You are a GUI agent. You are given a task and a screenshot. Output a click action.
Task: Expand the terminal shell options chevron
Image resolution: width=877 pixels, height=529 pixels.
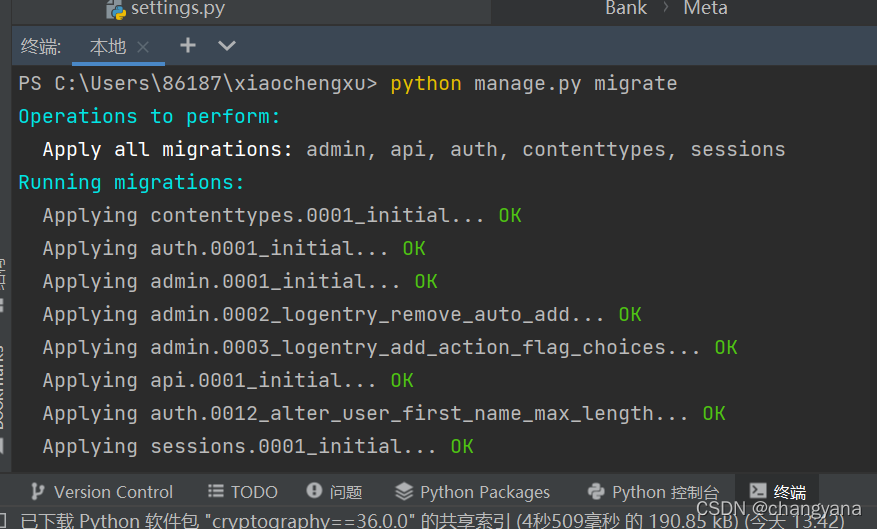point(227,45)
